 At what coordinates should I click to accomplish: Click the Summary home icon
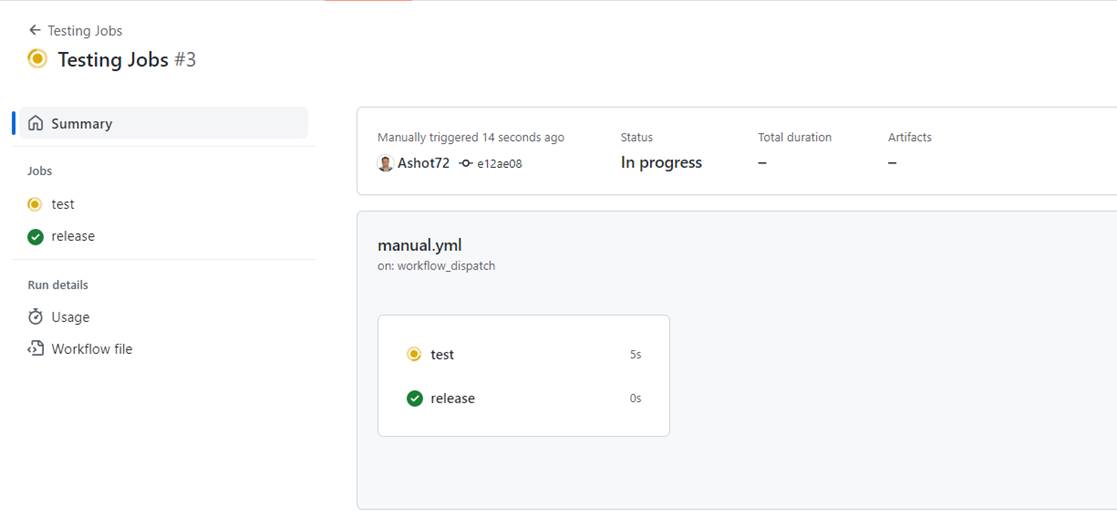pos(36,124)
